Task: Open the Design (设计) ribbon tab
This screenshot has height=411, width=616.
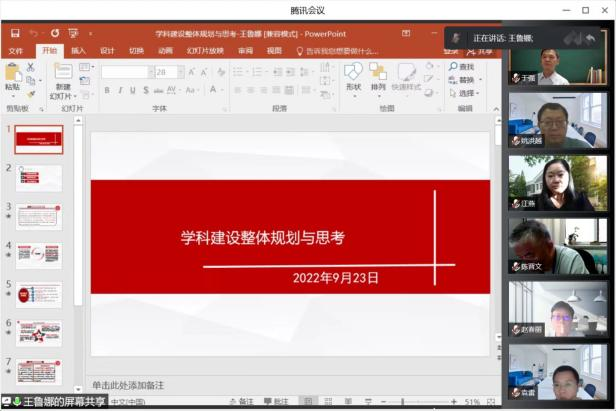Action: click(x=107, y=50)
